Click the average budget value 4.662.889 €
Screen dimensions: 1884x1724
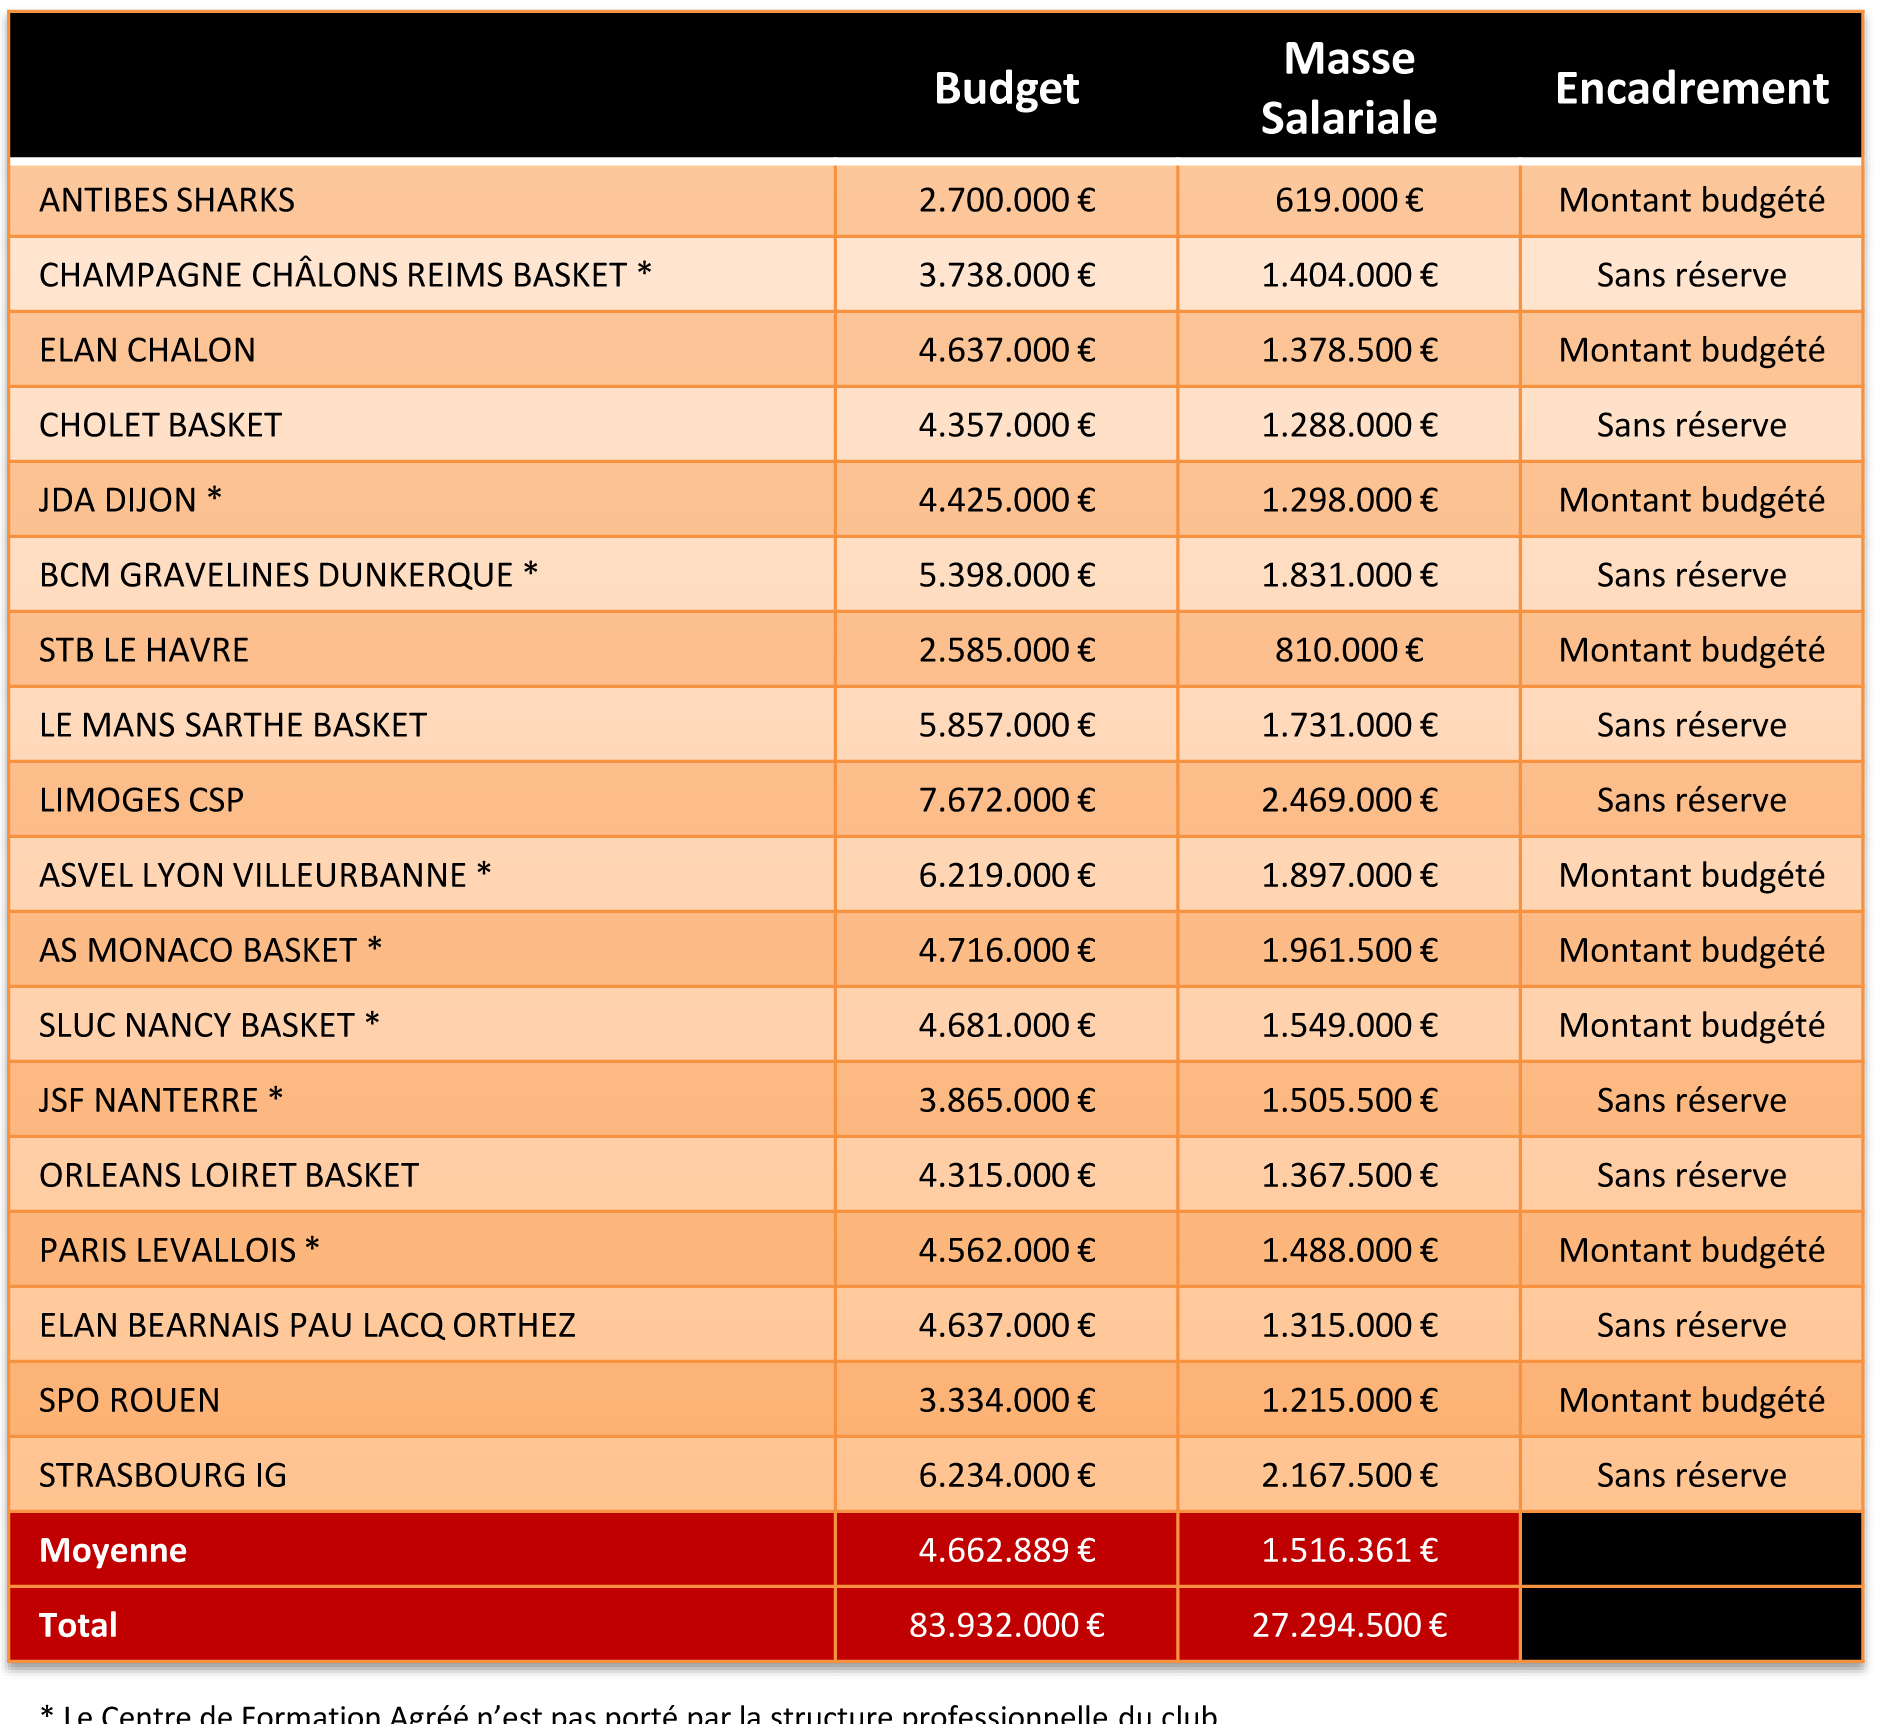tap(1006, 1550)
